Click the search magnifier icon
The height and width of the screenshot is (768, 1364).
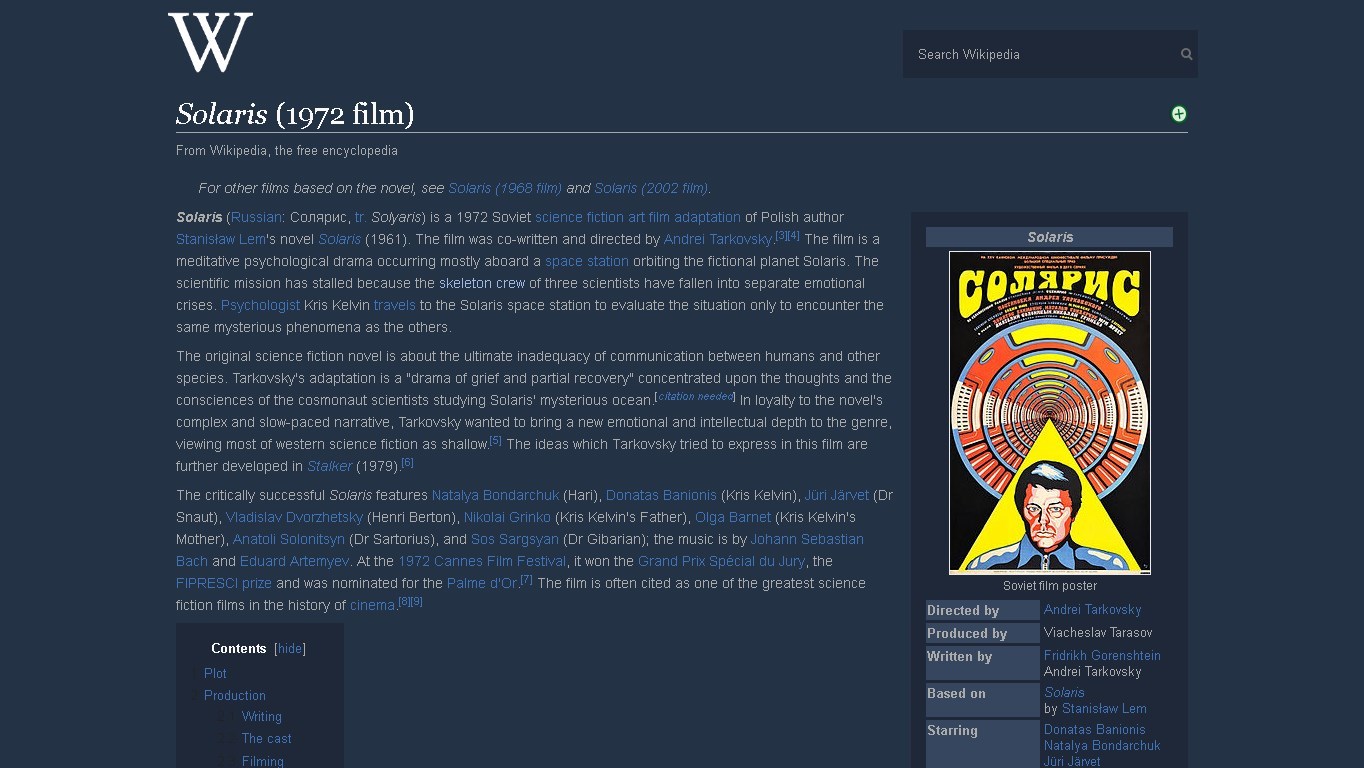tap(1186, 54)
